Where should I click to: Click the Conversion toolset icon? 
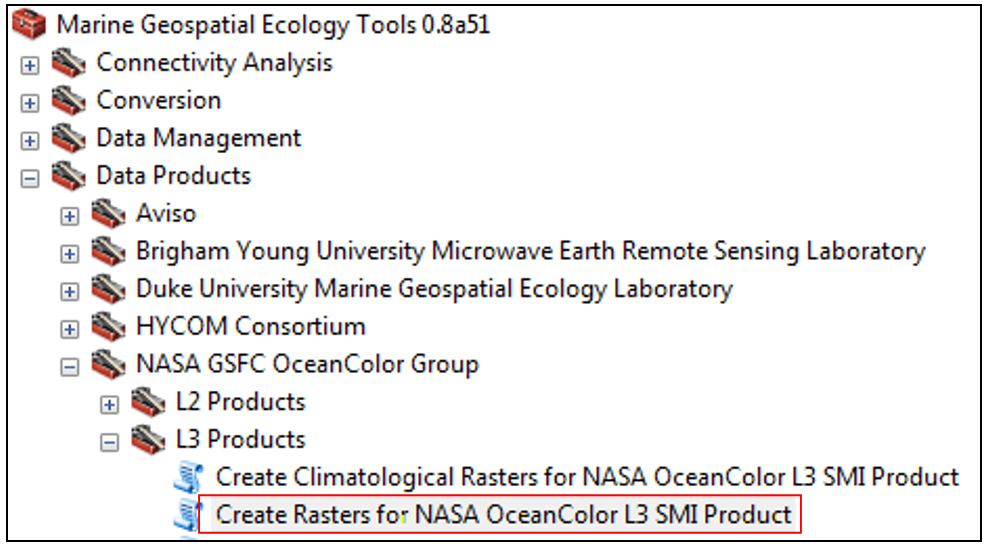tap(69, 101)
